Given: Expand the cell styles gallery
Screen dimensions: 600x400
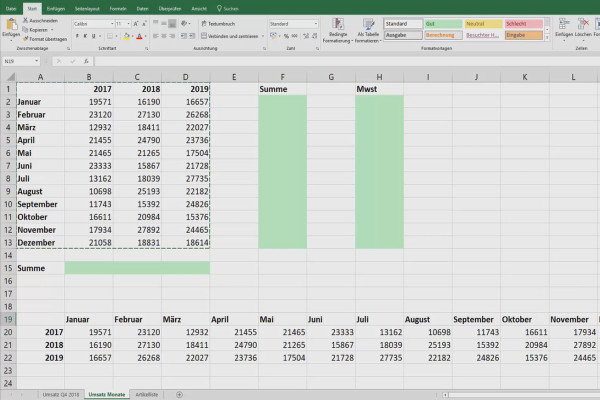Looking at the screenshot, I should click(x=547, y=38).
